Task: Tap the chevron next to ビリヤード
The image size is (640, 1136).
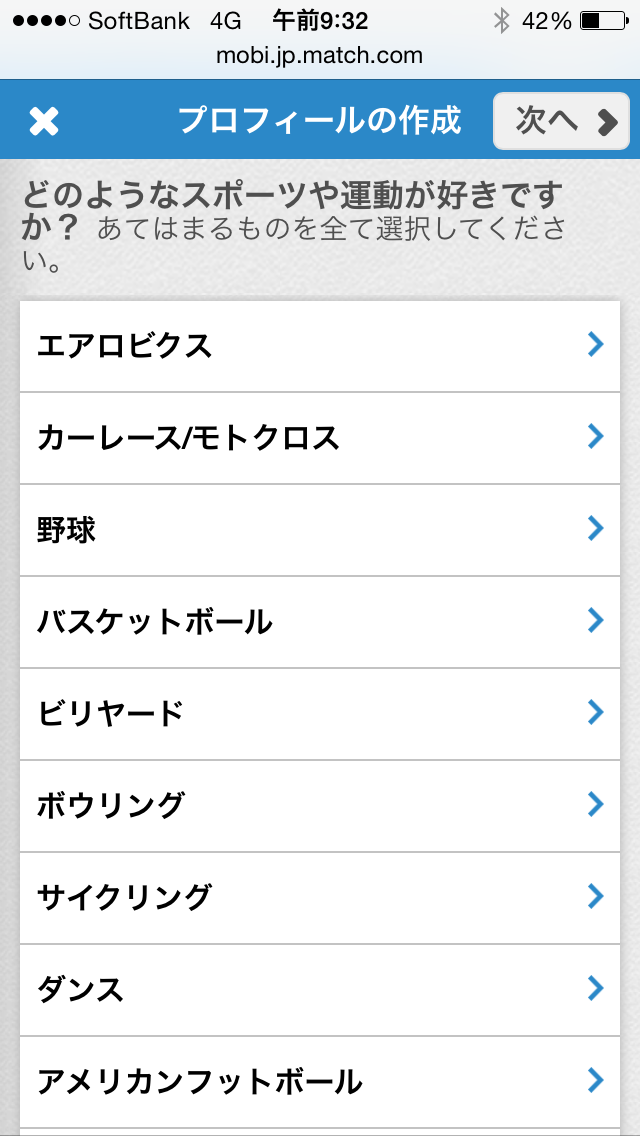Action: tap(596, 713)
